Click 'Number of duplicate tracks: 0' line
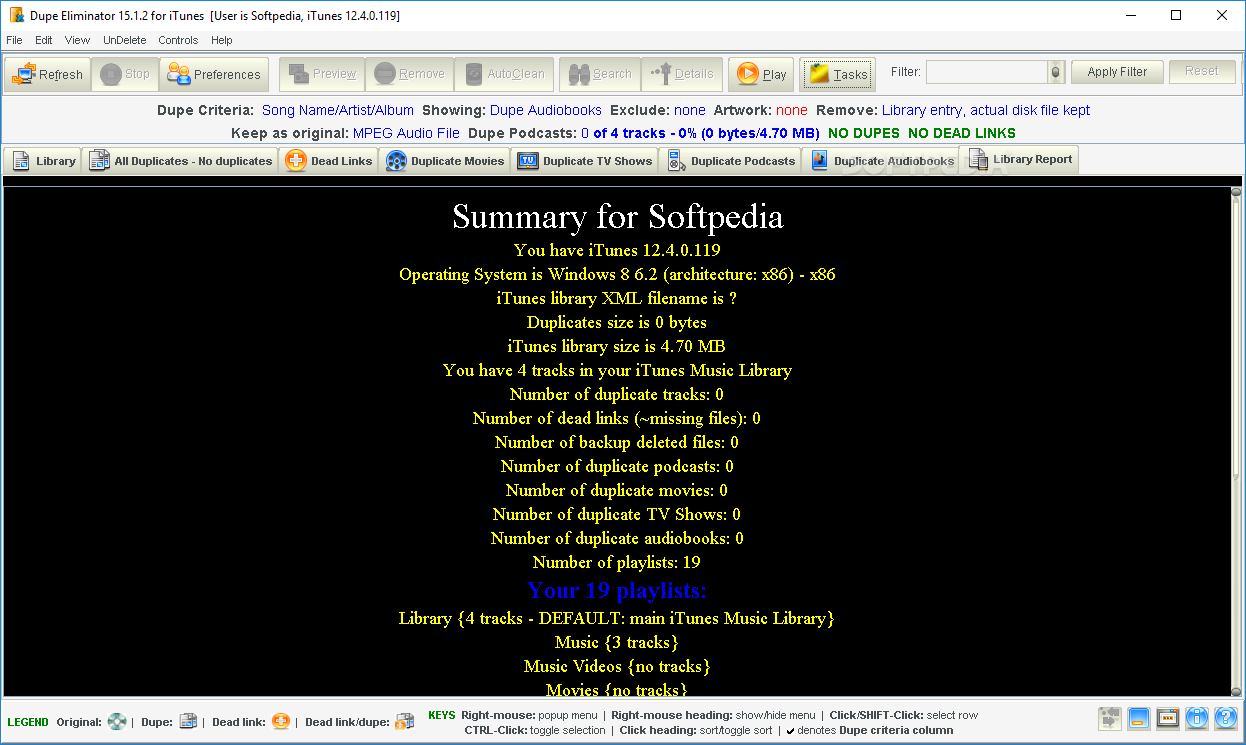The height and width of the screenshot is (745, 1246). tap(617, 394)
